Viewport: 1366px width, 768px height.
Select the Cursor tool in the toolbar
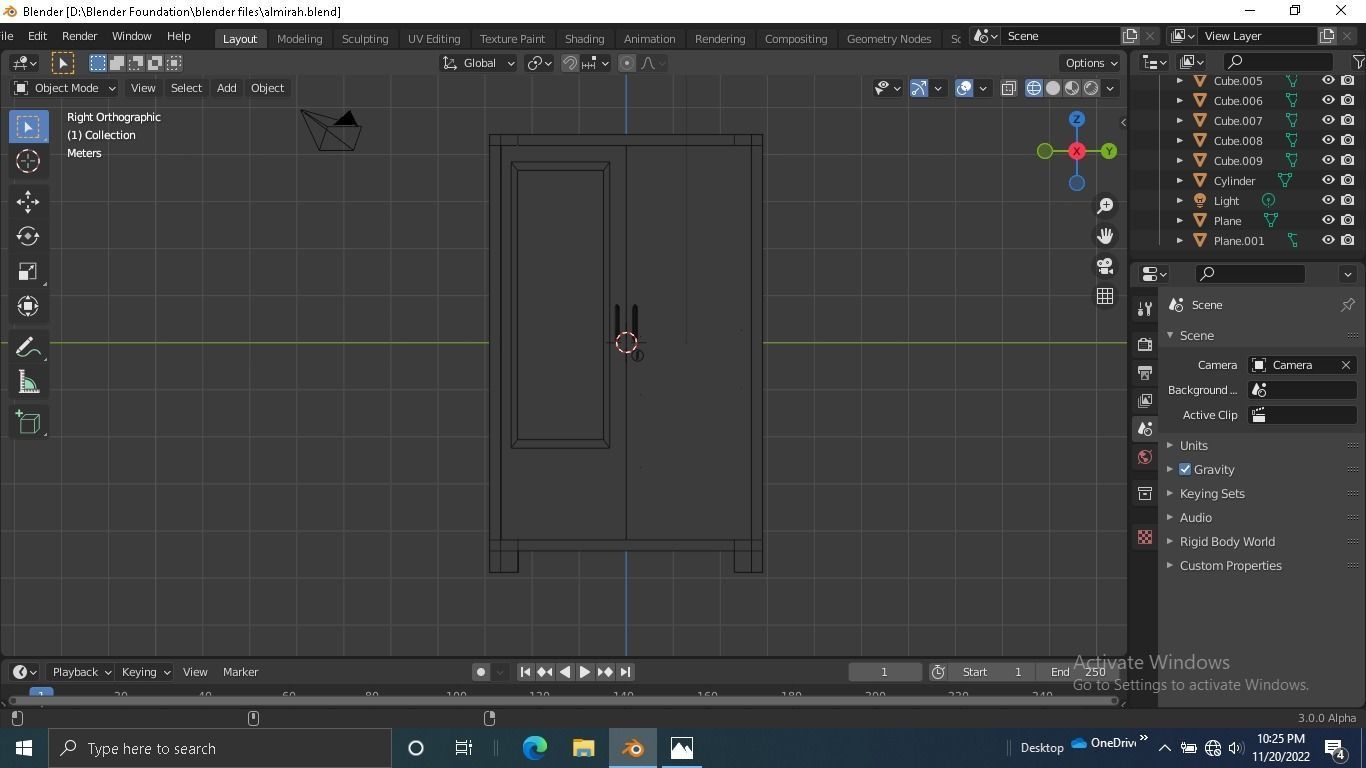(x=28, y=161)
